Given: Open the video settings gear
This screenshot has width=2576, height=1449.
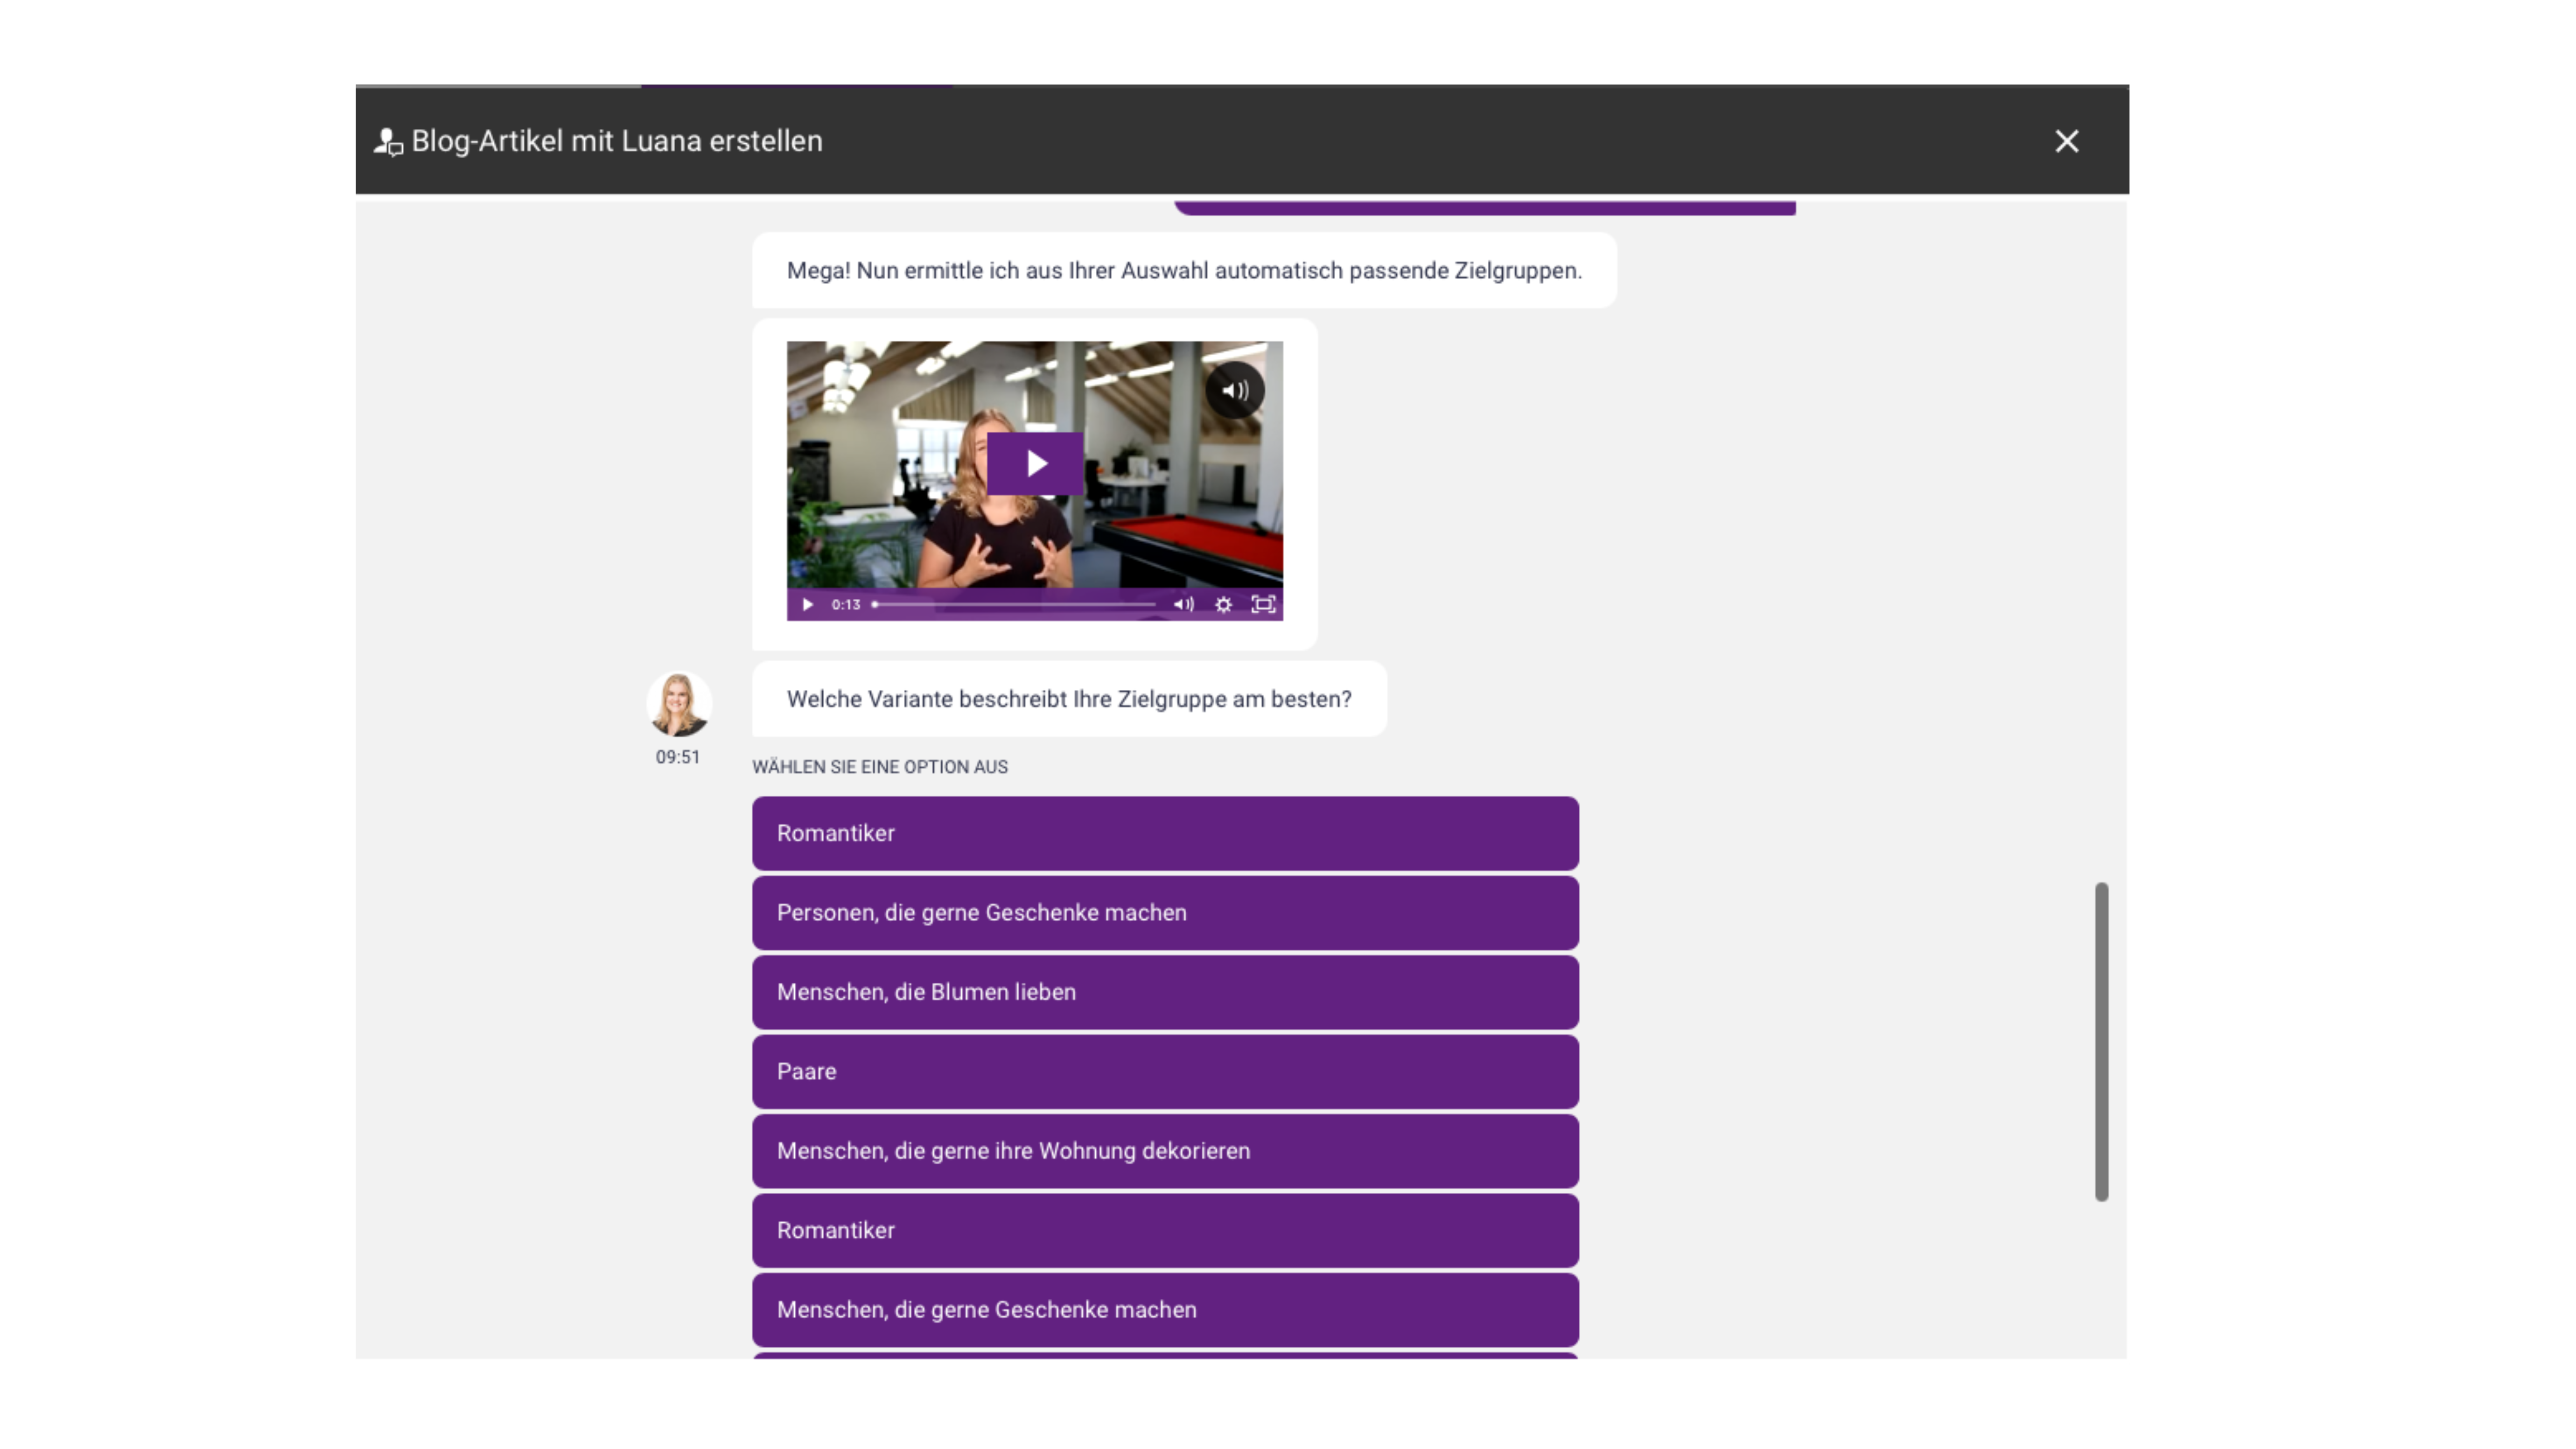Looking at the screenshot, I should click(x=1223, y=604).
